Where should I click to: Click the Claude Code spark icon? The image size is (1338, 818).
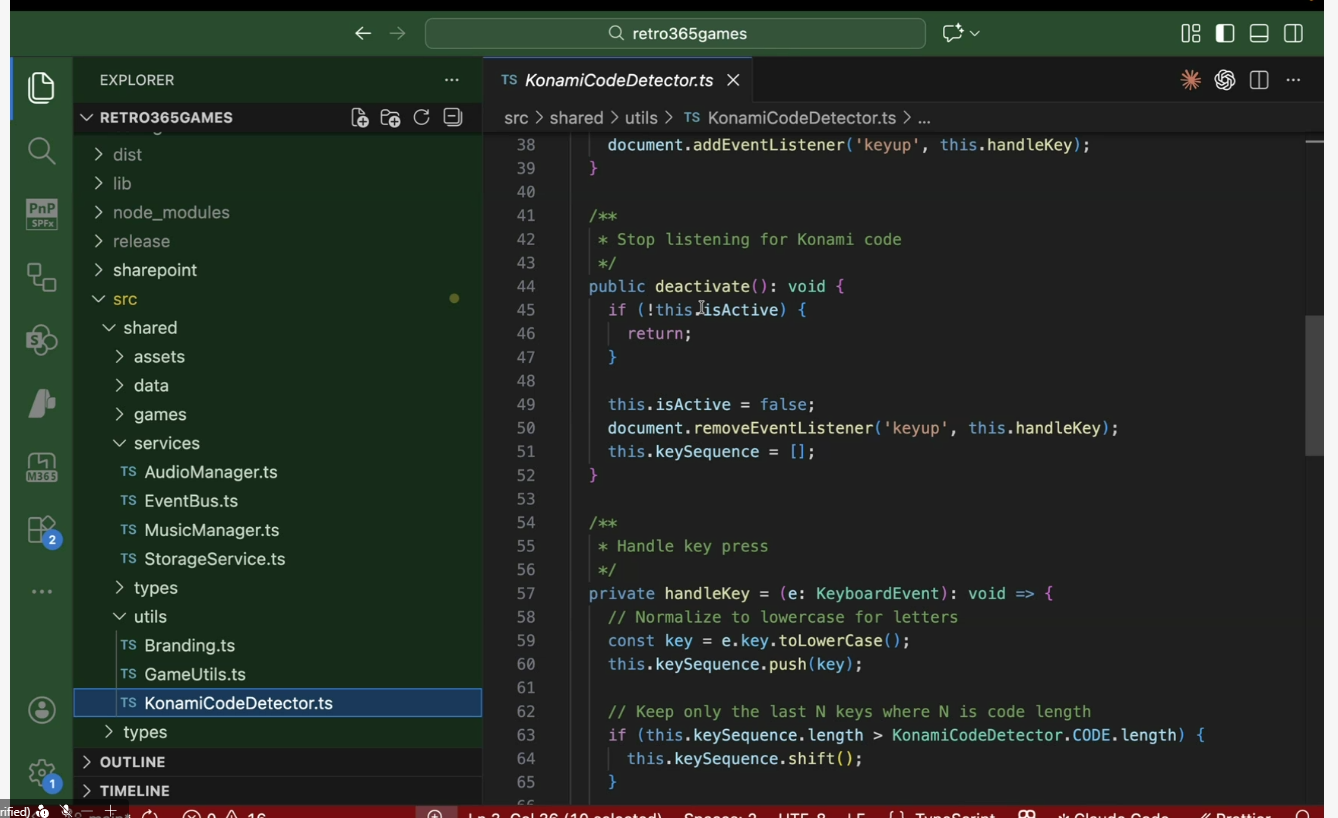click(x=1190, y=80)
